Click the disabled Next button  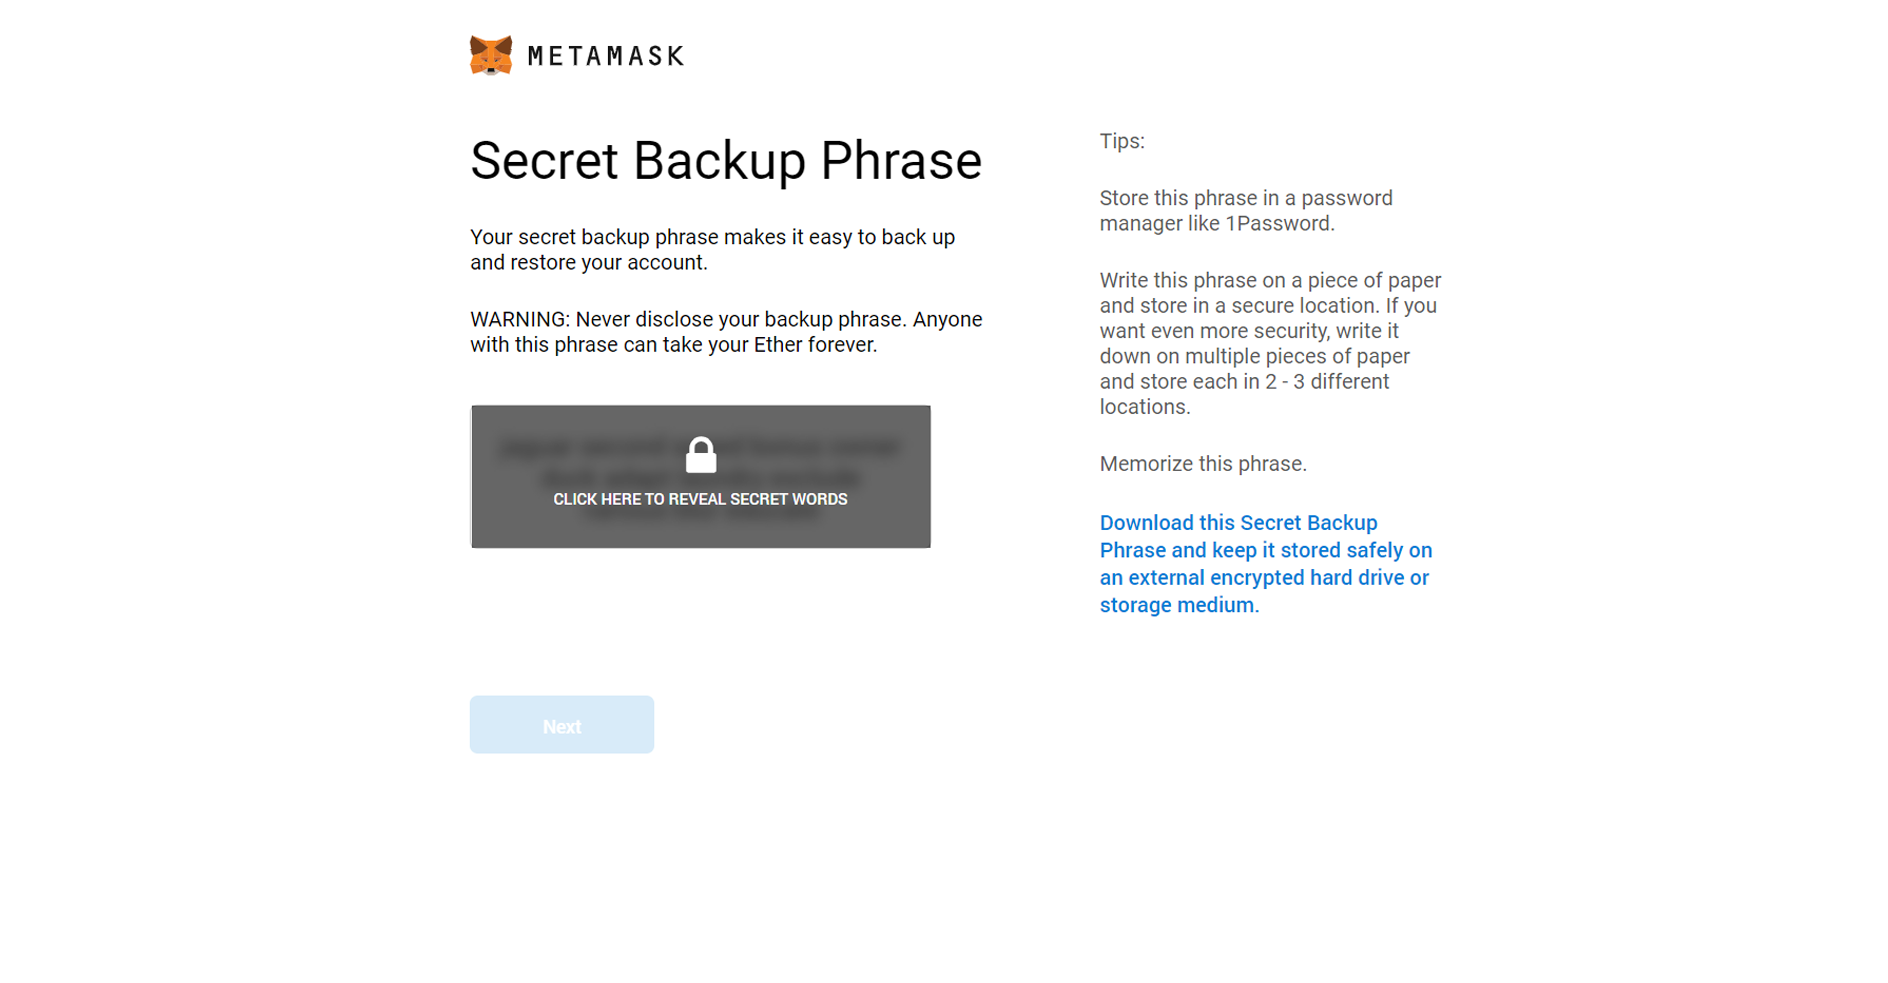tap(562, 725)
